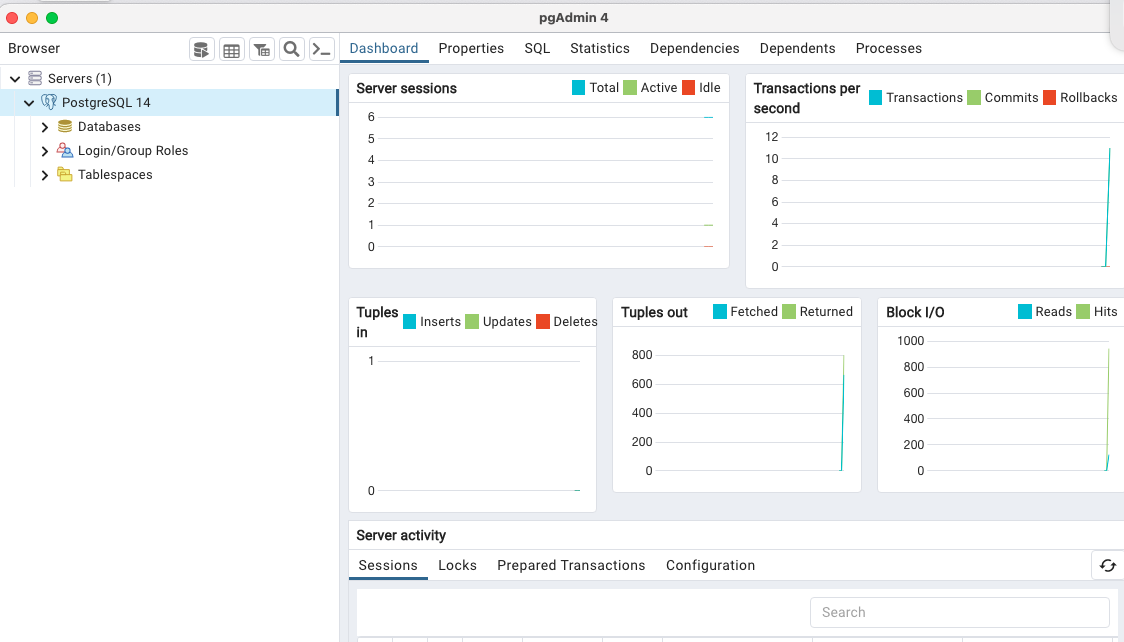Toggle Deletes legend swatch in Tuples in
This screenshot has height=642, width=1124.
(x=543, y=322)
